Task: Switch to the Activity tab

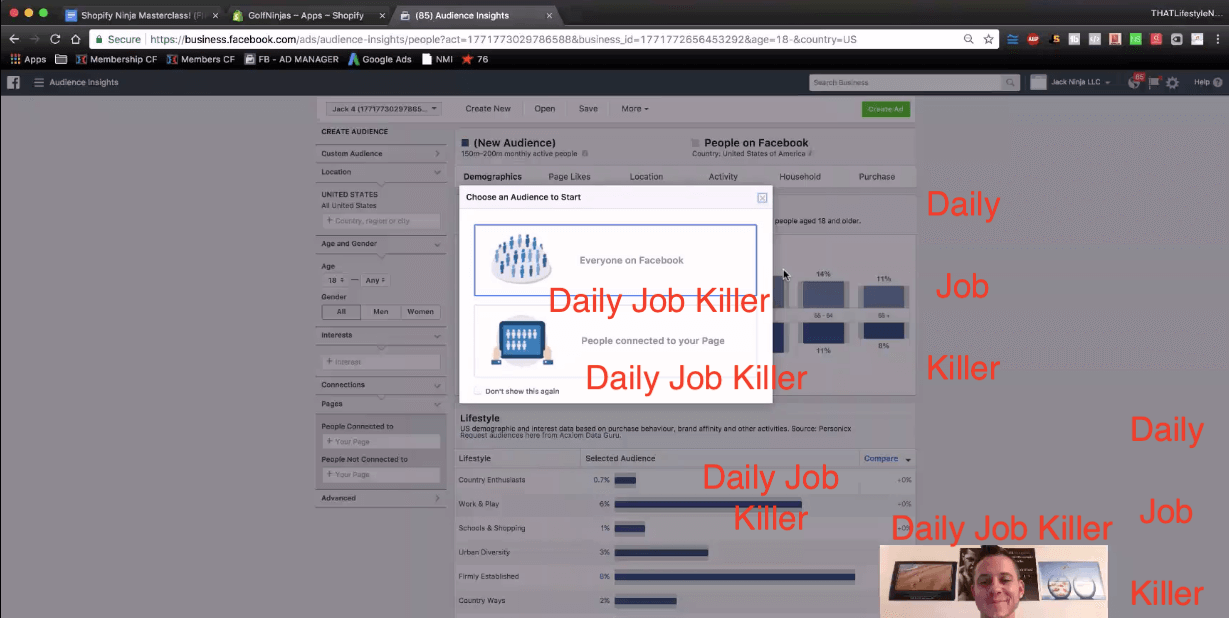Action: [x=723, y=177]
